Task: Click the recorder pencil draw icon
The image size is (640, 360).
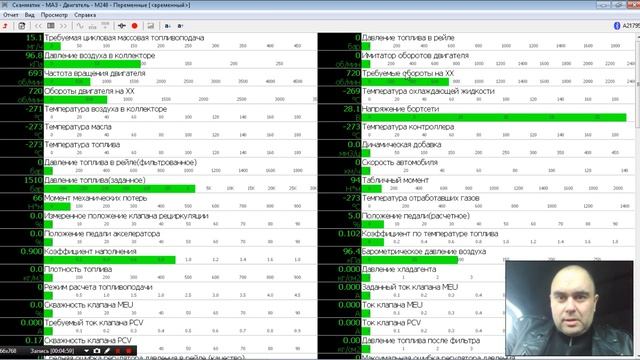Action: coord(107,351)
